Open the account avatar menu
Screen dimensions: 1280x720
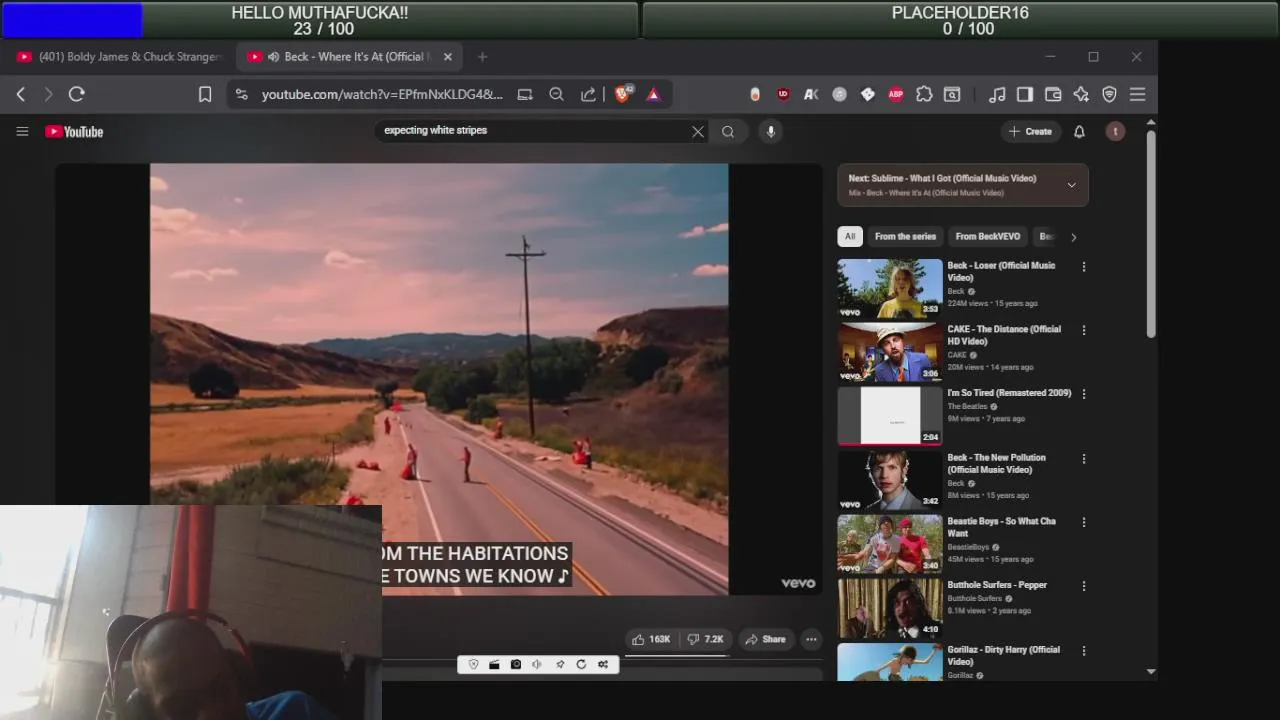click(1115, 131)
